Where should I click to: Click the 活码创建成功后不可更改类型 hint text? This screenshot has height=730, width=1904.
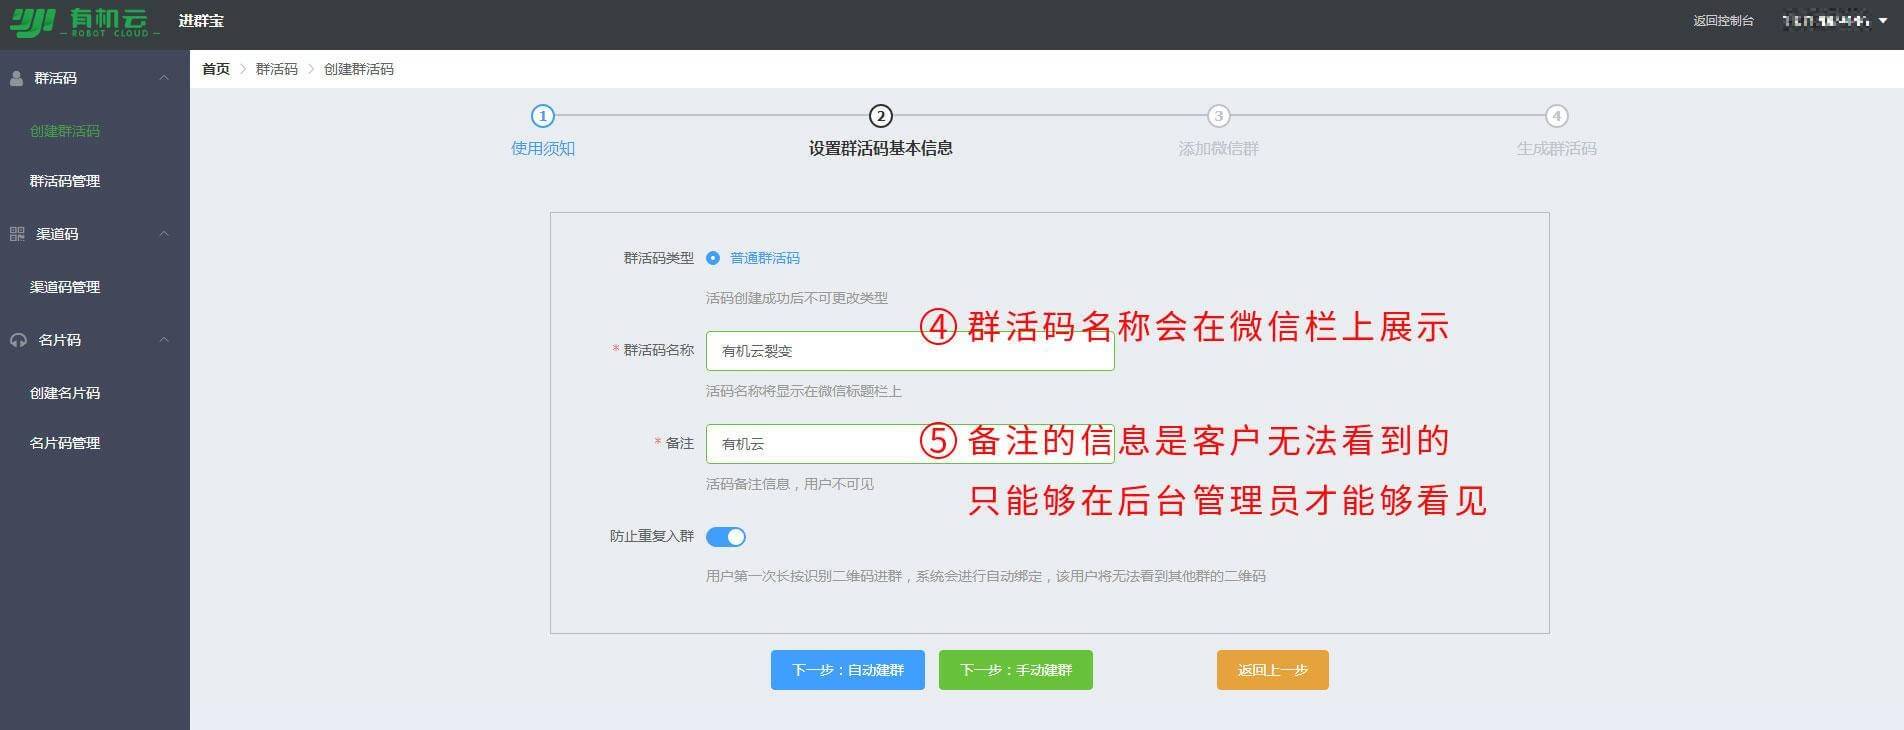click(x=797, y=298)
